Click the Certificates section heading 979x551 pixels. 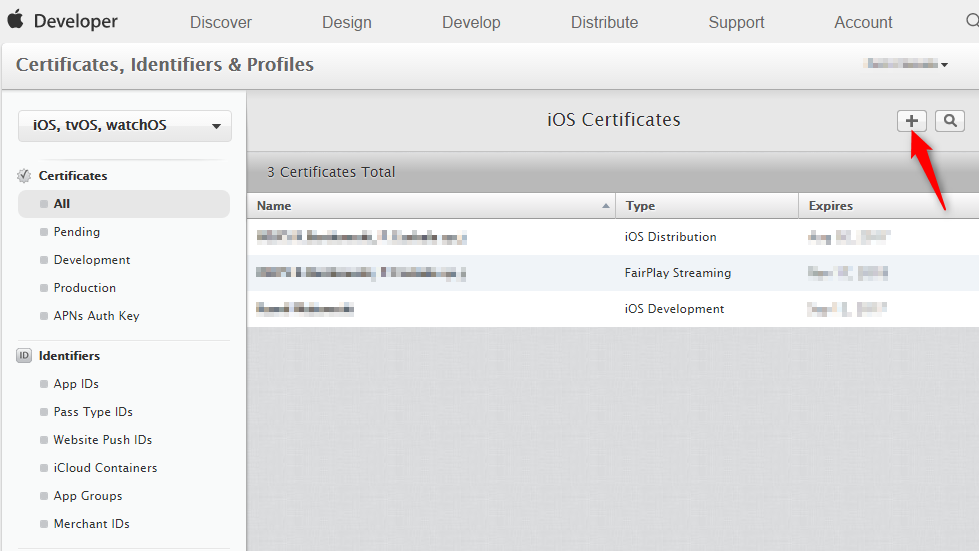click(73, 176)
